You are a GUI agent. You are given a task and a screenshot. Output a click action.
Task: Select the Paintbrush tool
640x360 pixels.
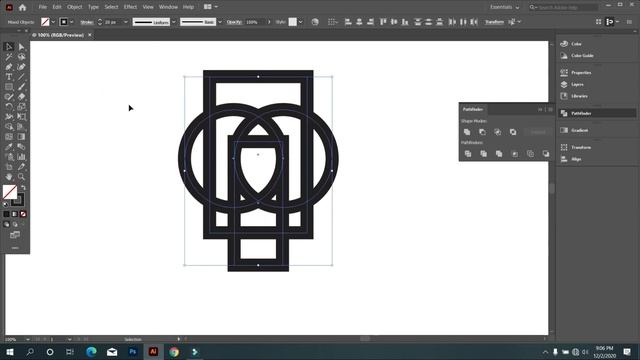tap(21, 87)
